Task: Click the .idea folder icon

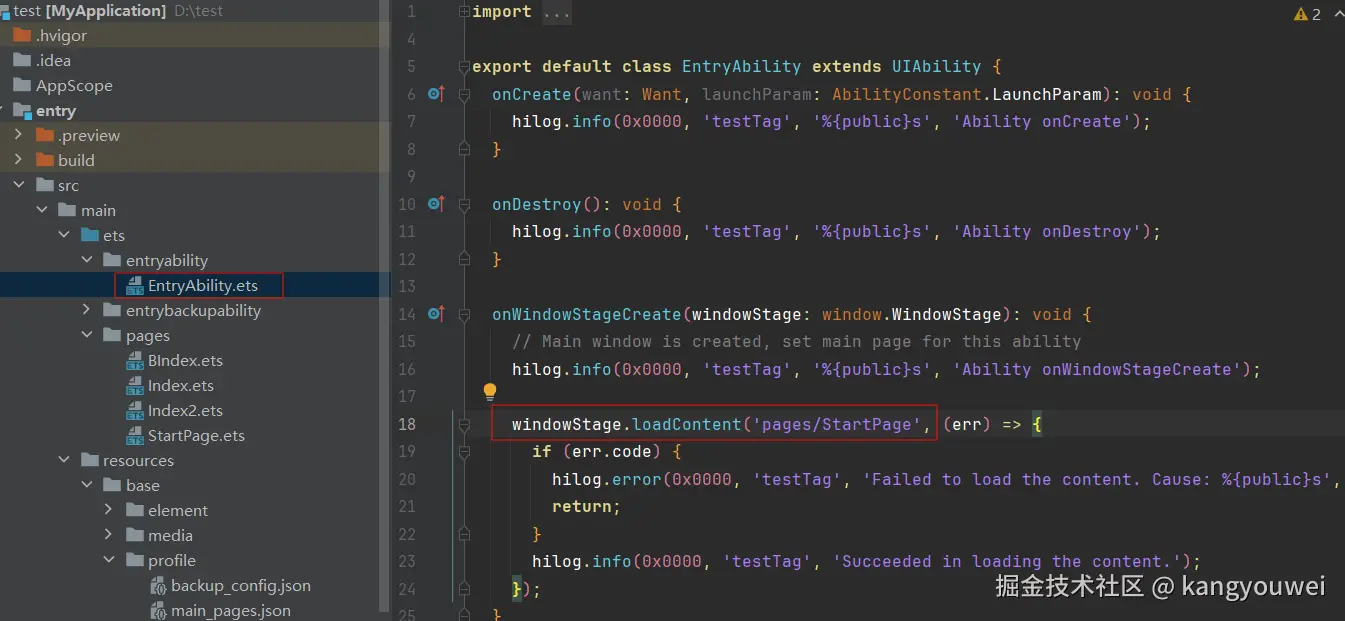Action: pos(22,60)
